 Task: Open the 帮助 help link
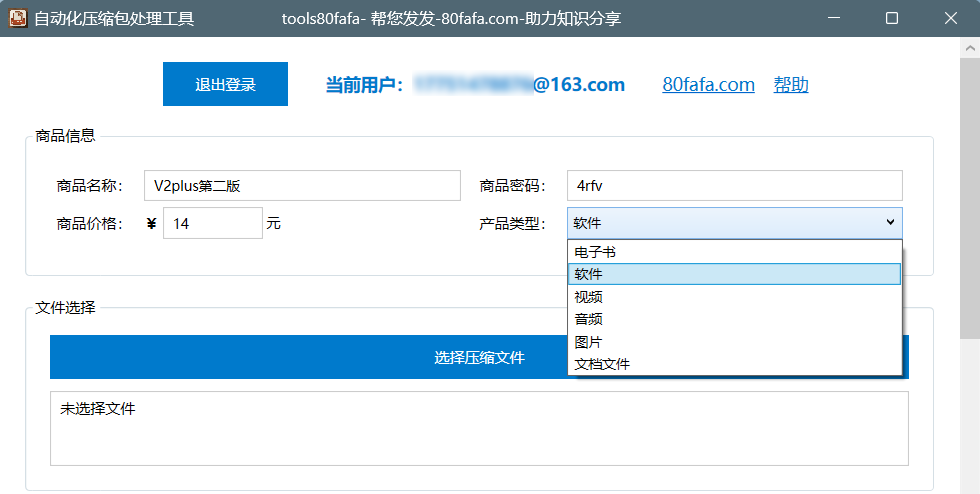tap(790, 85)
